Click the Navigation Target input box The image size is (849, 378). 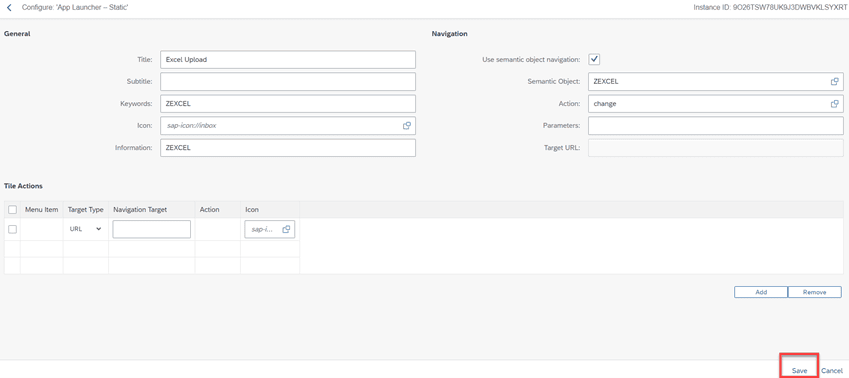click(x=152, y=229)
